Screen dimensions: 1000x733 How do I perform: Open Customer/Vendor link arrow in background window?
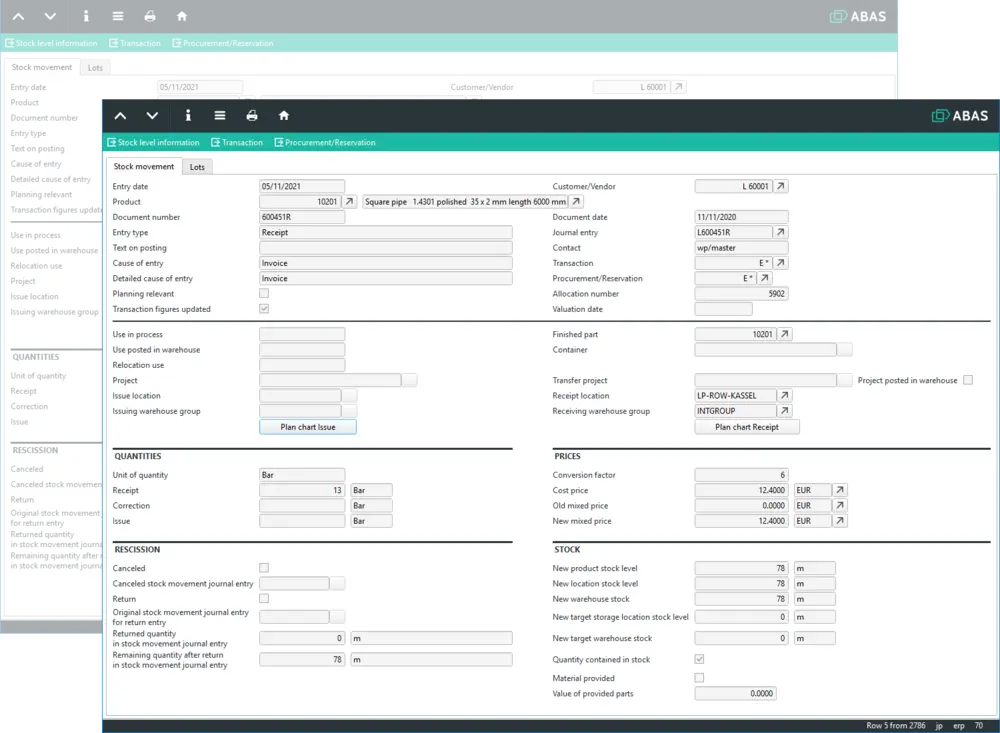tap(679, 87)
